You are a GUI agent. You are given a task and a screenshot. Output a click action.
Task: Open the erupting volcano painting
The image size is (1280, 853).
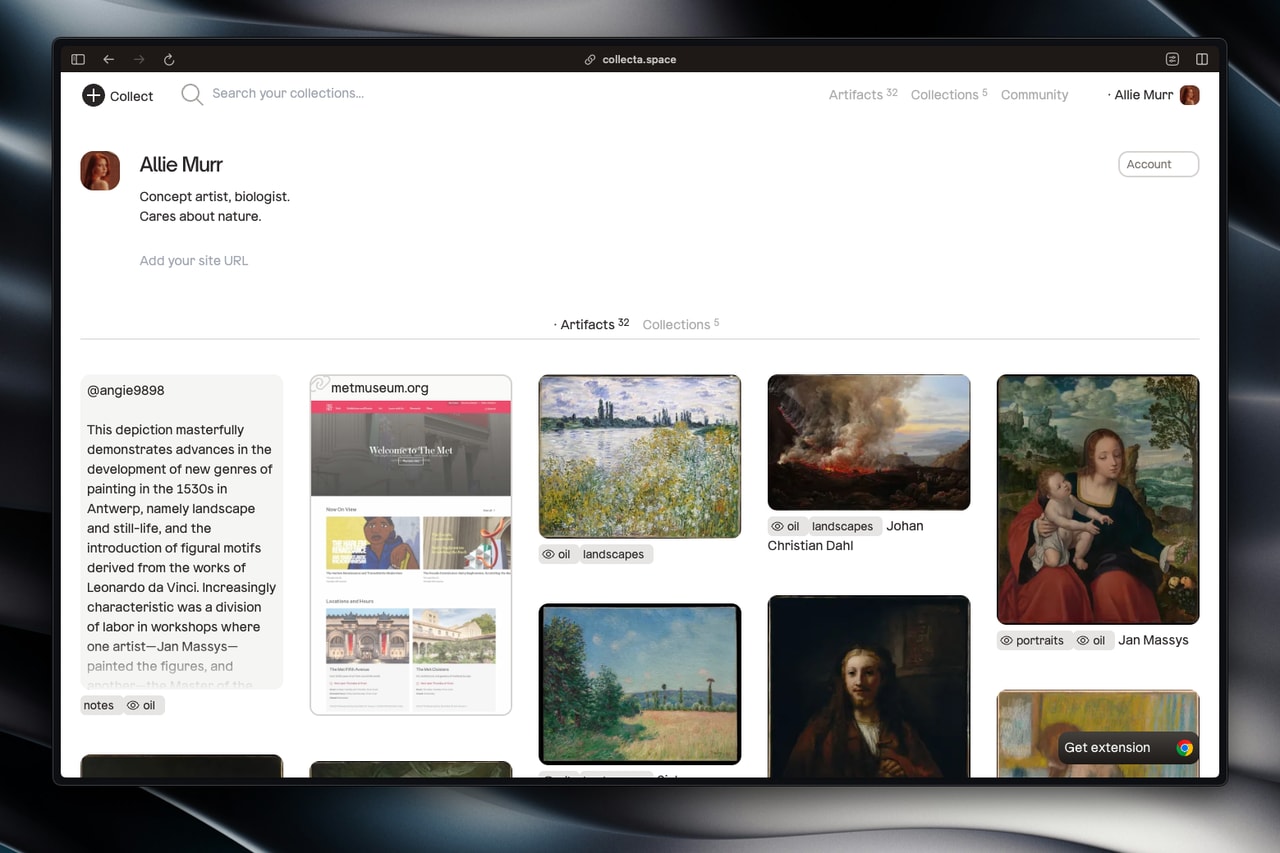pyautogui.click(x=869, y=443)
